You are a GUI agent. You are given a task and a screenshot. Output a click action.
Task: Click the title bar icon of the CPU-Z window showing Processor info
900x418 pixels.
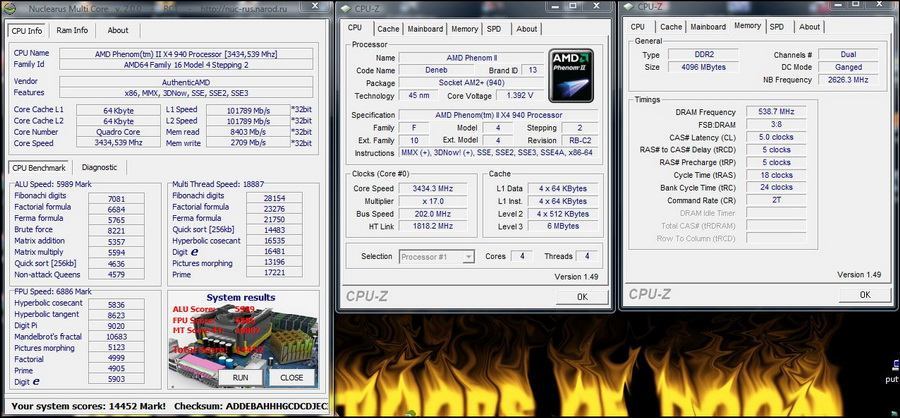(346, 8)
